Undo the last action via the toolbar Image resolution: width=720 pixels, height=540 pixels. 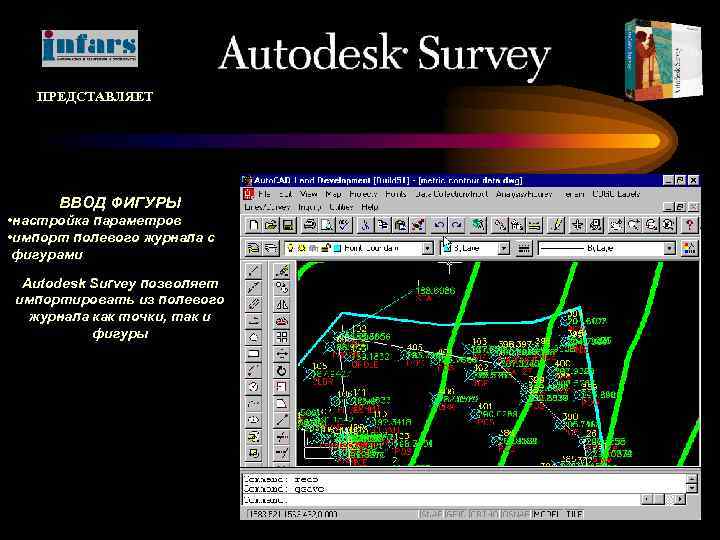coord(439,225)
